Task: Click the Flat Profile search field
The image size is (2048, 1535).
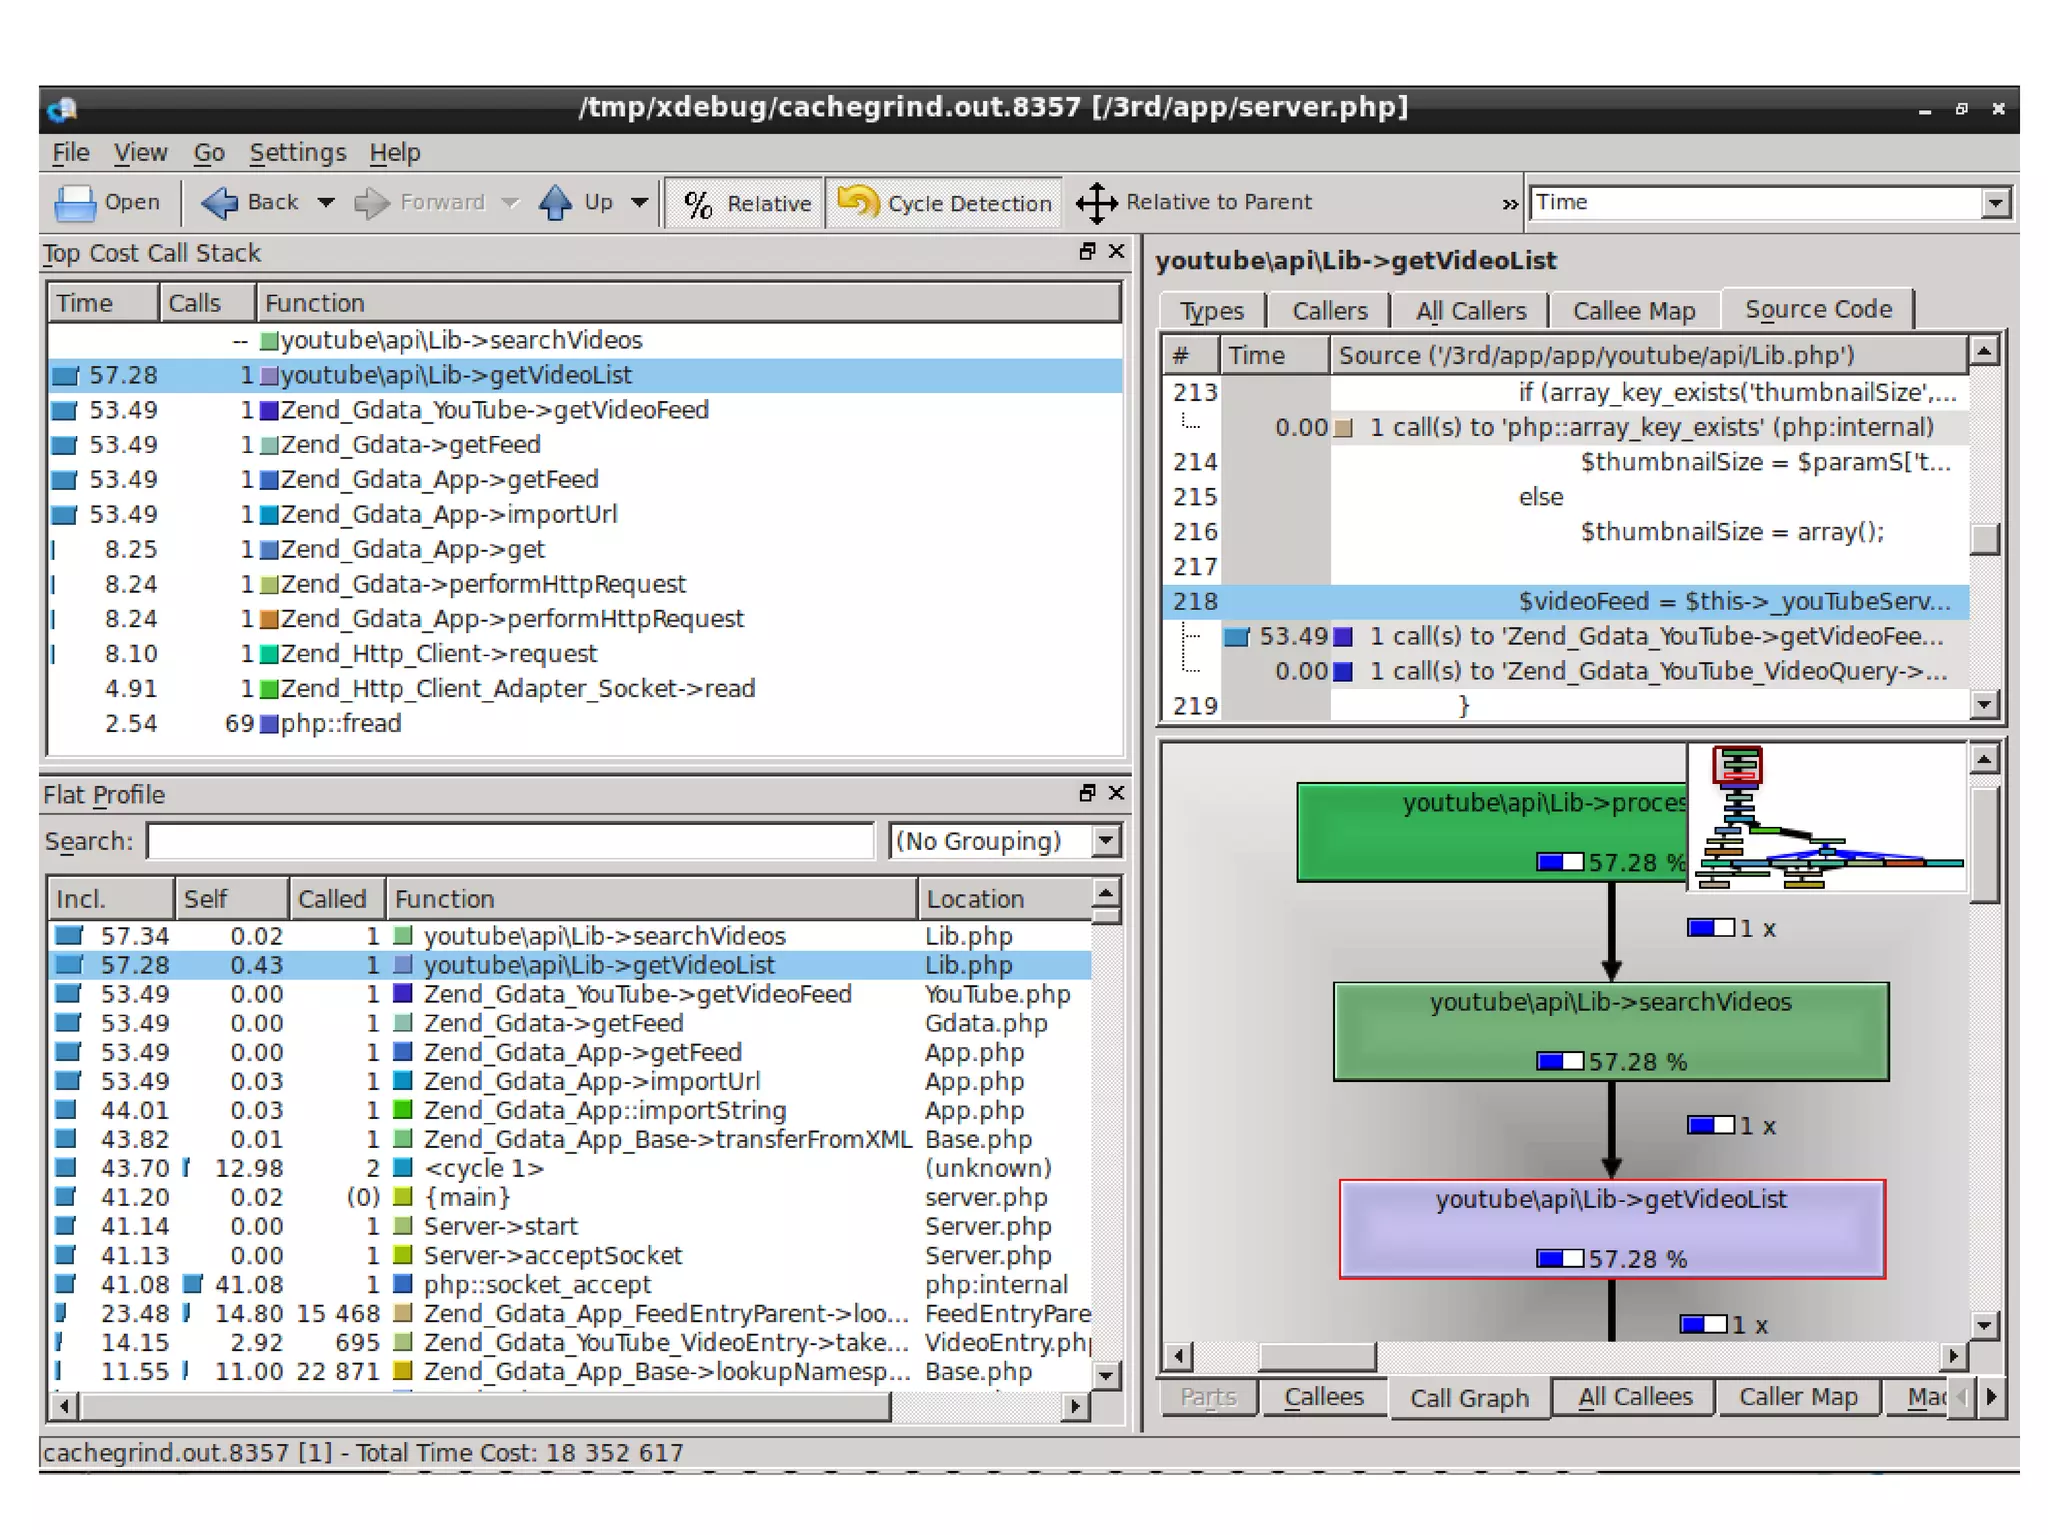Action: [510, 841]
